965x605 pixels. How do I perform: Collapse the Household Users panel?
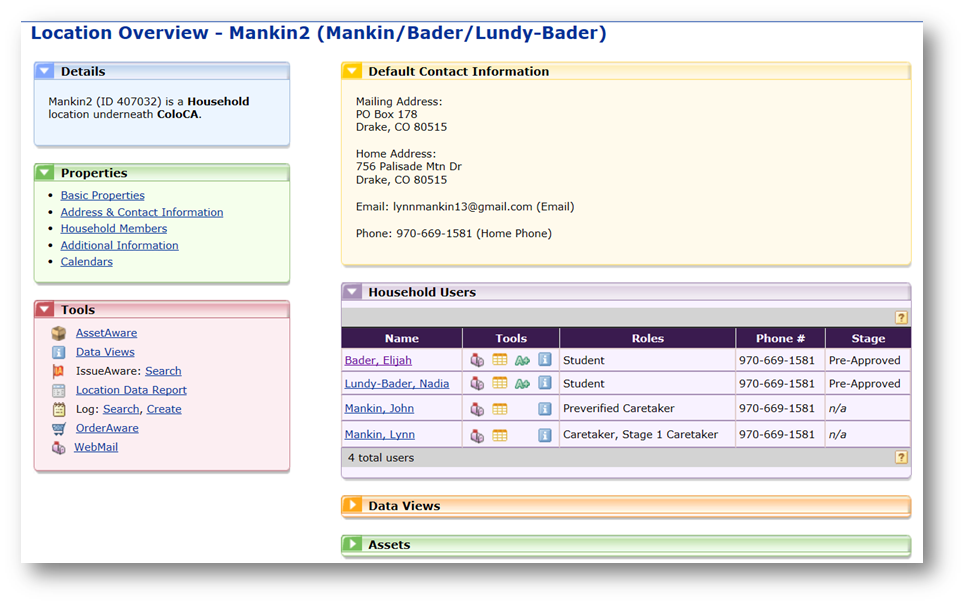tap(352, 293)
